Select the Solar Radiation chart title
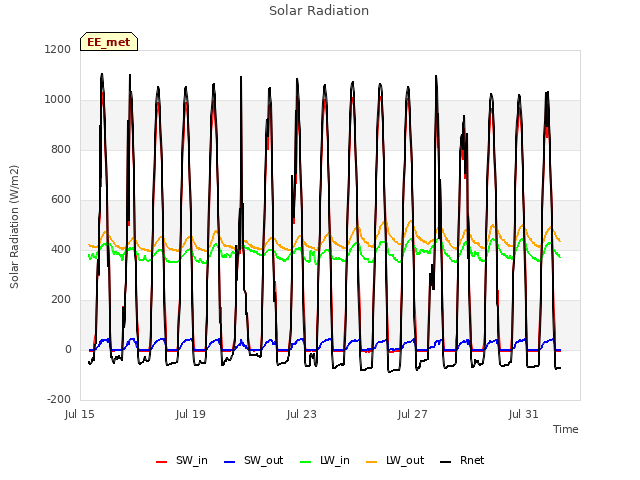This screenshot has width=640, height=480. tap(319, 11)
